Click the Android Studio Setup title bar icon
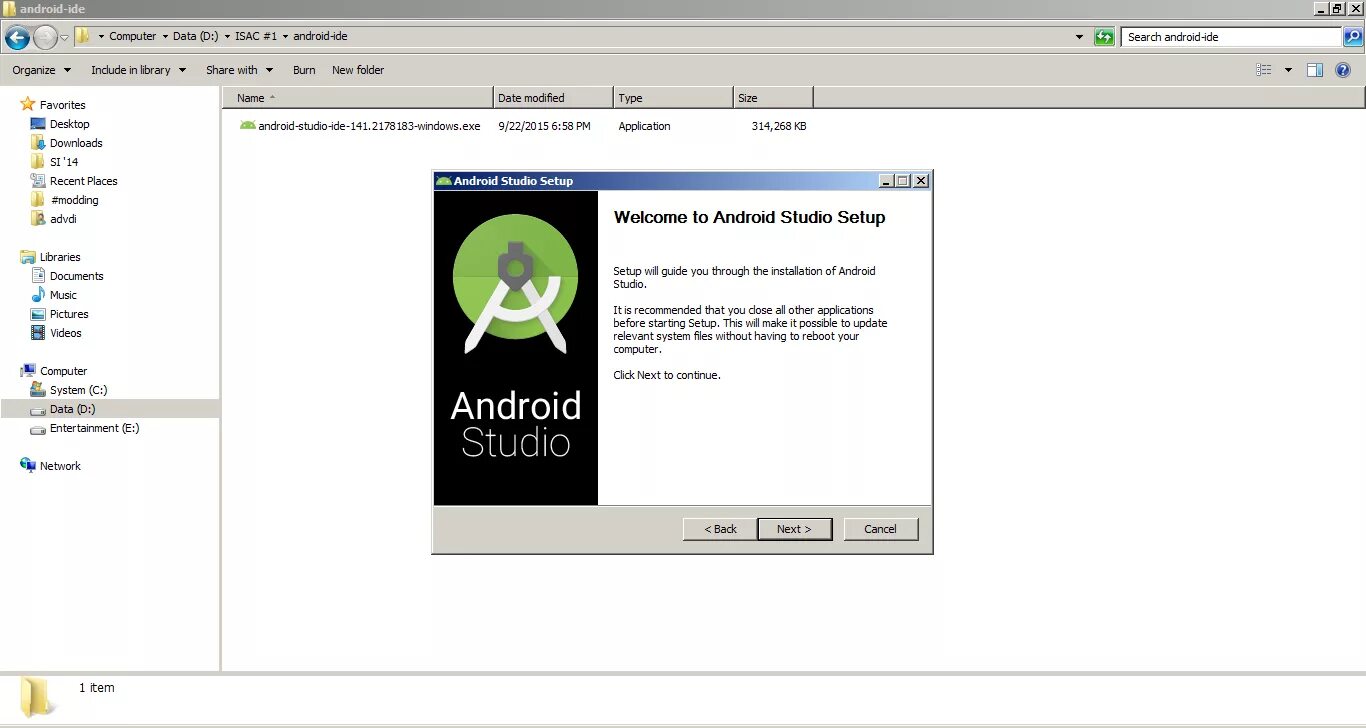 coord(443,181)
